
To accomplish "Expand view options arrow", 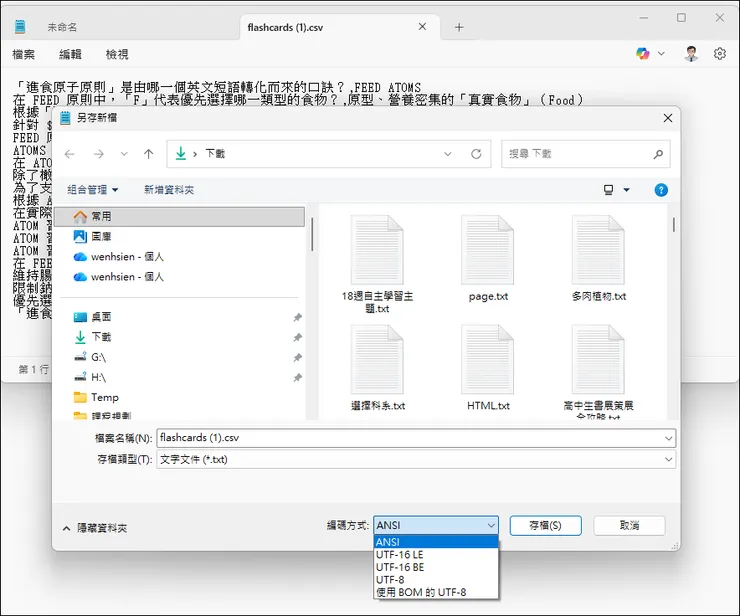I will (x=627, y=190).
